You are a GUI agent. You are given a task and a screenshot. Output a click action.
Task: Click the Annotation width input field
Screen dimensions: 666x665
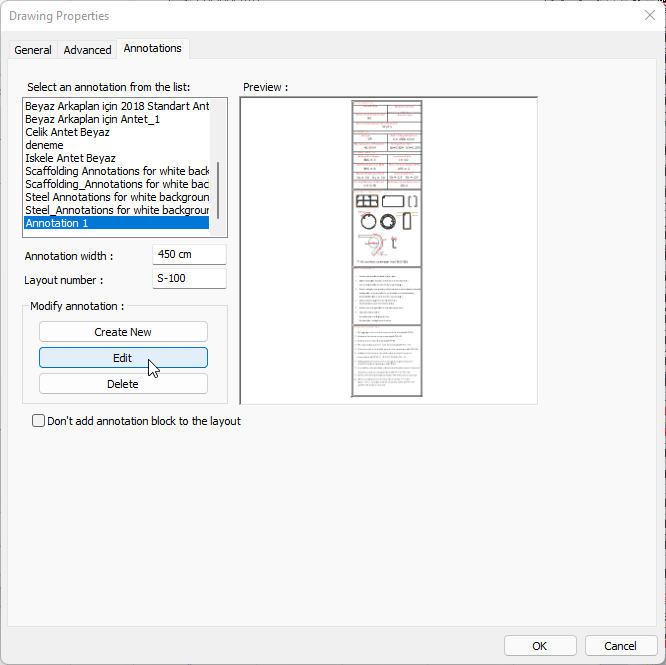(x=189, y=255)
